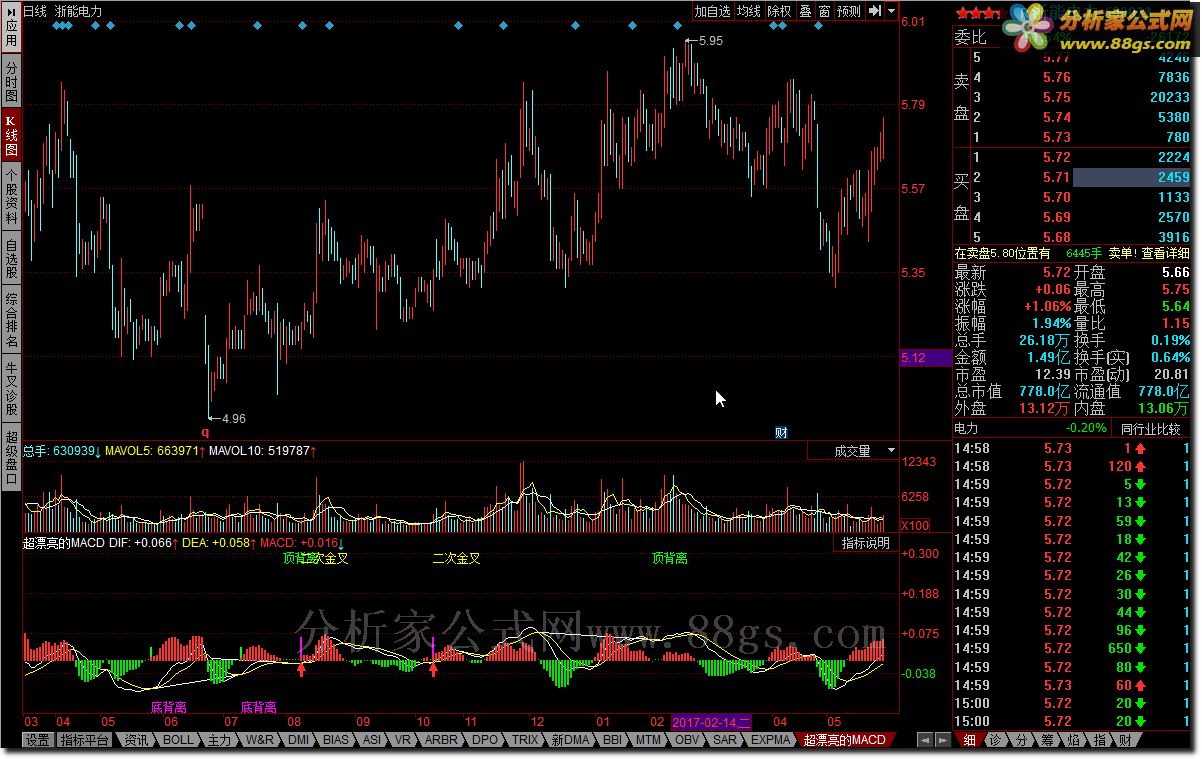Switch indicator to TRIX

coord(525,740)
